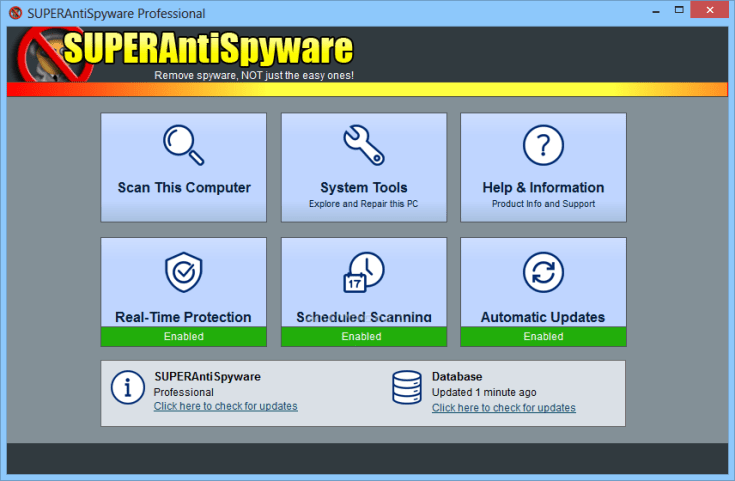Click the magnifying glass scan icon
Screen dimensions: 735x481
(183, 145)
